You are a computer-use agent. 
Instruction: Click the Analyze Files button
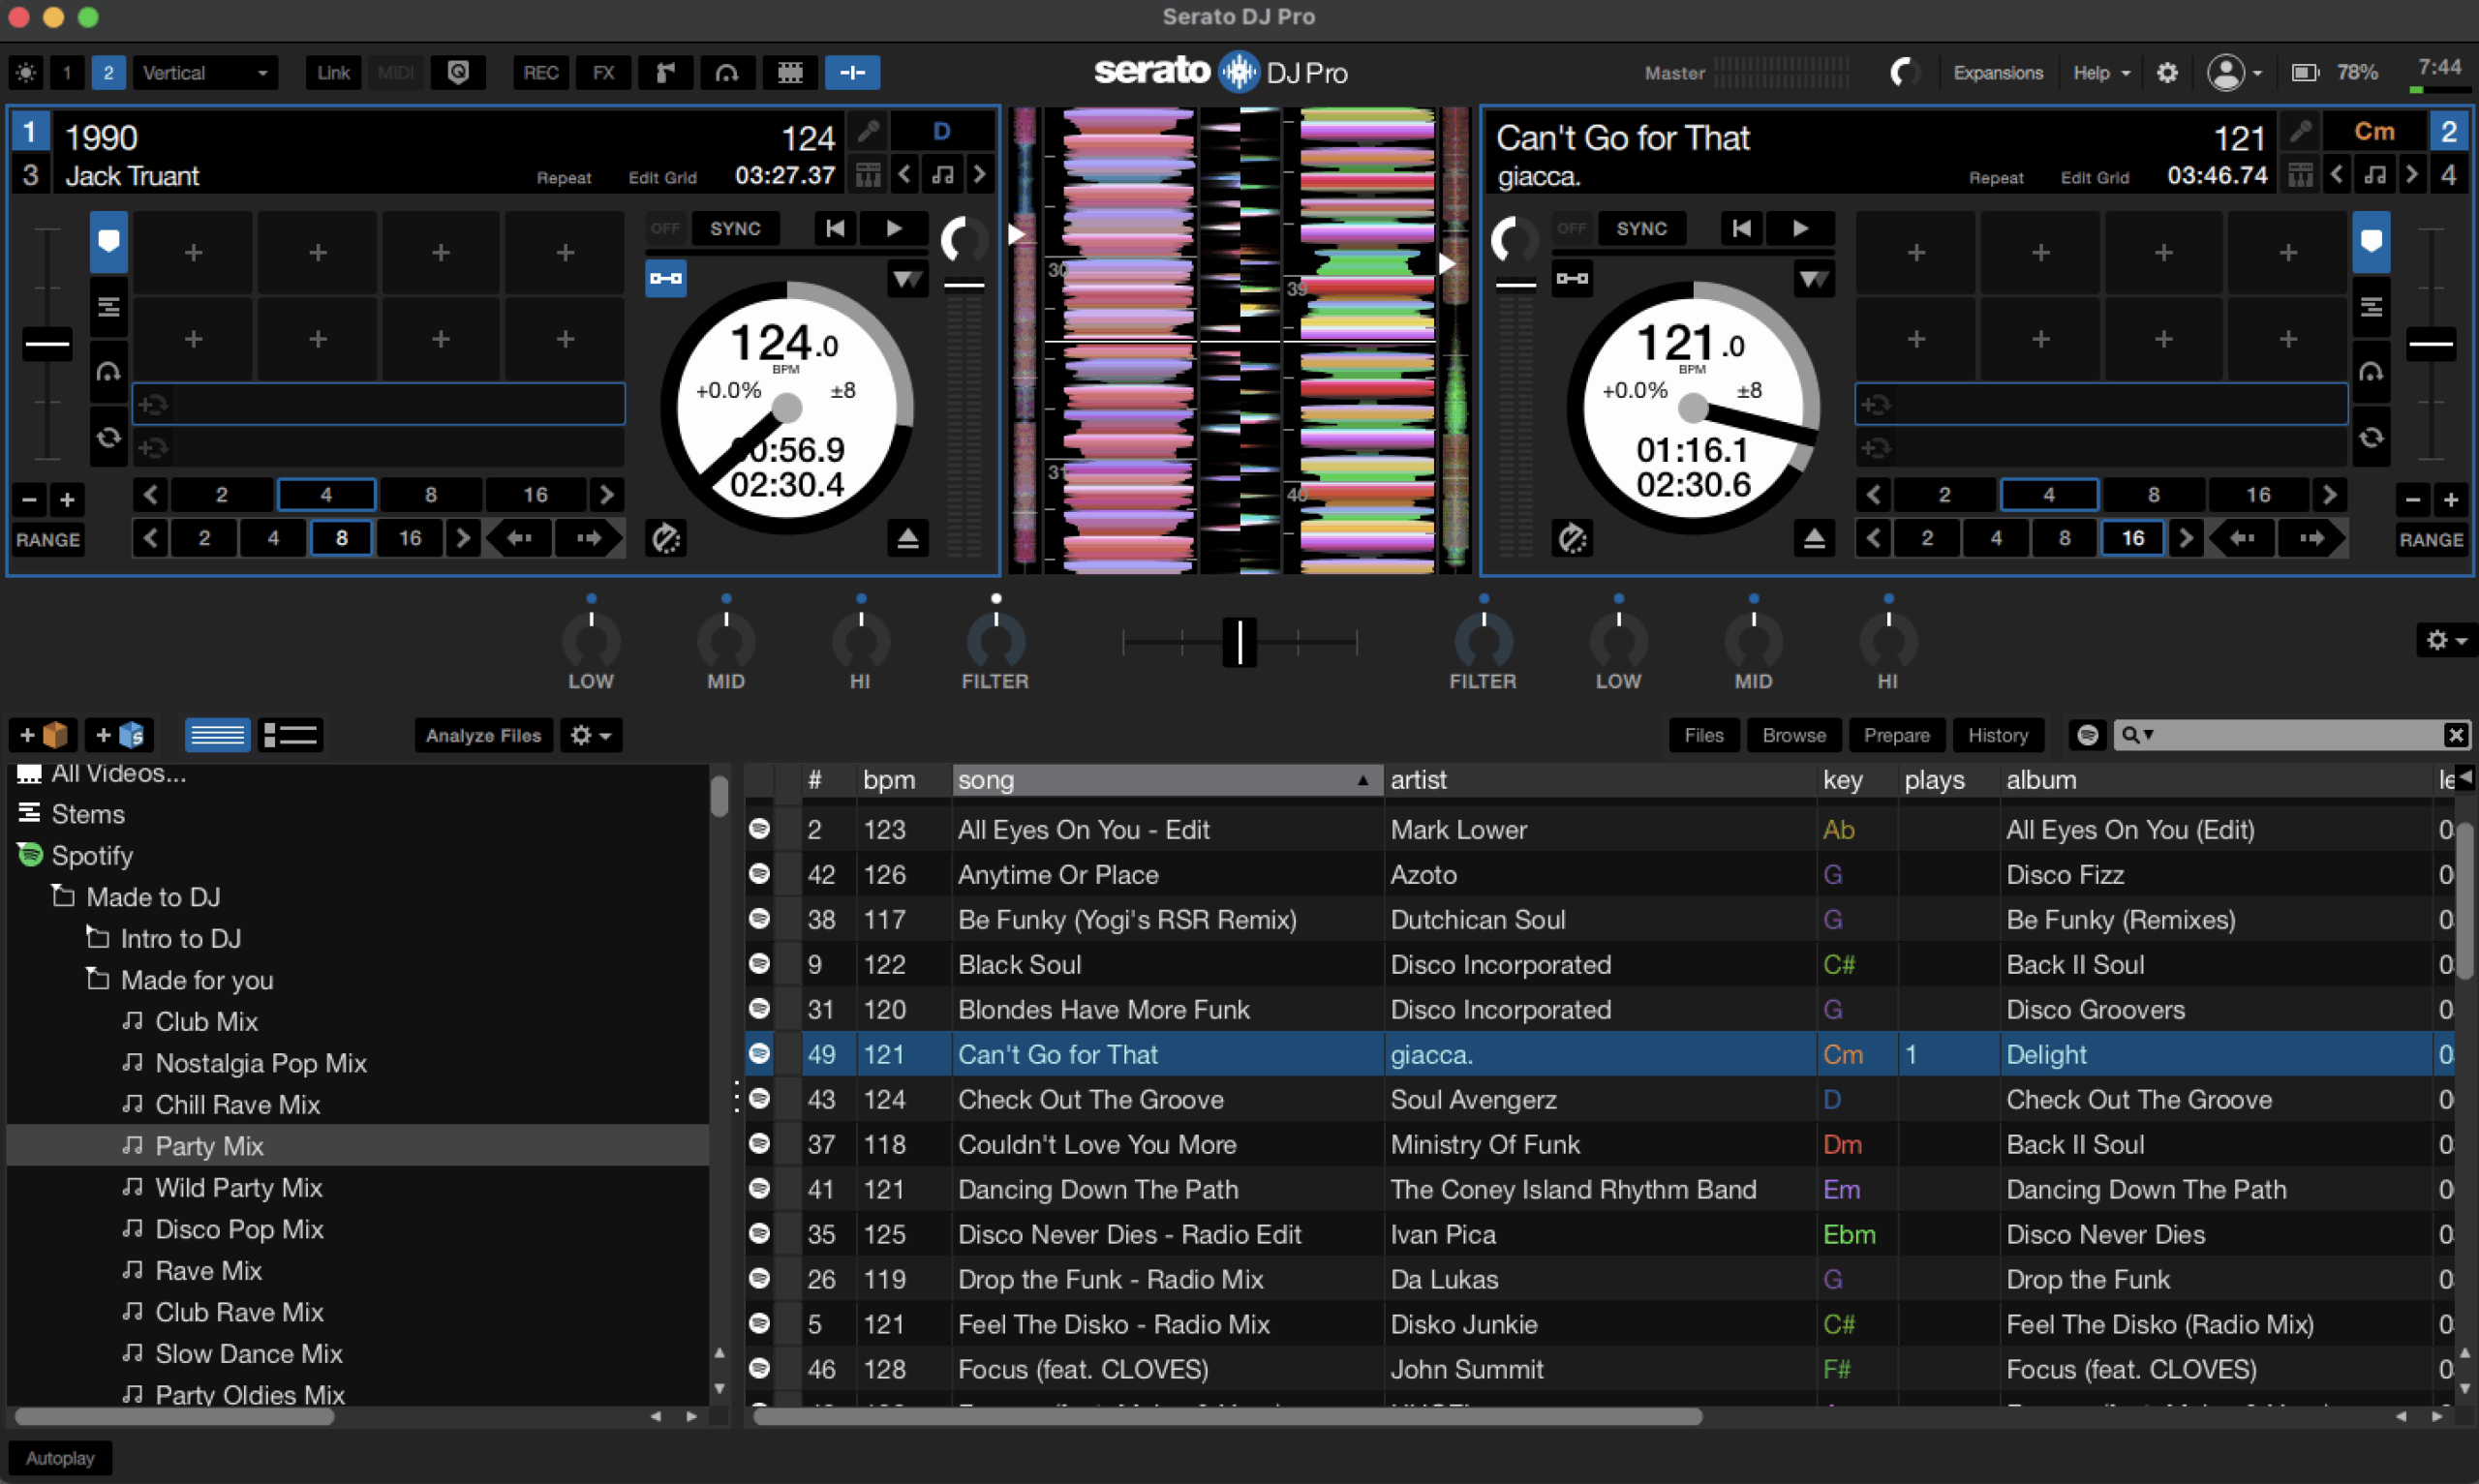483,735
